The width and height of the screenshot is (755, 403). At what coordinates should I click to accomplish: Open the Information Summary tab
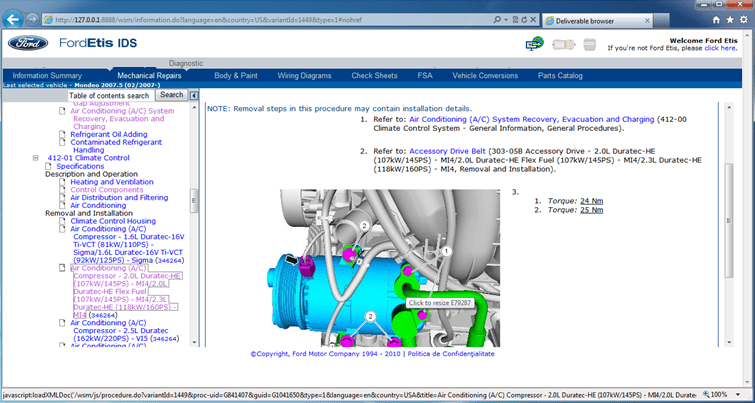[x=47, y=76]
